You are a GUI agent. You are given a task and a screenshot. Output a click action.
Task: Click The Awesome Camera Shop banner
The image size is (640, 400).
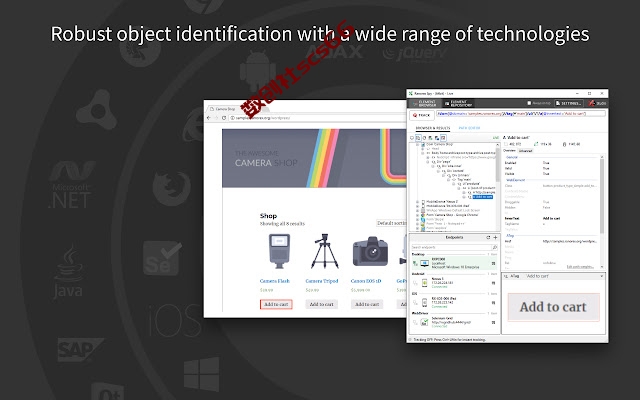click(x=314, y=158)
